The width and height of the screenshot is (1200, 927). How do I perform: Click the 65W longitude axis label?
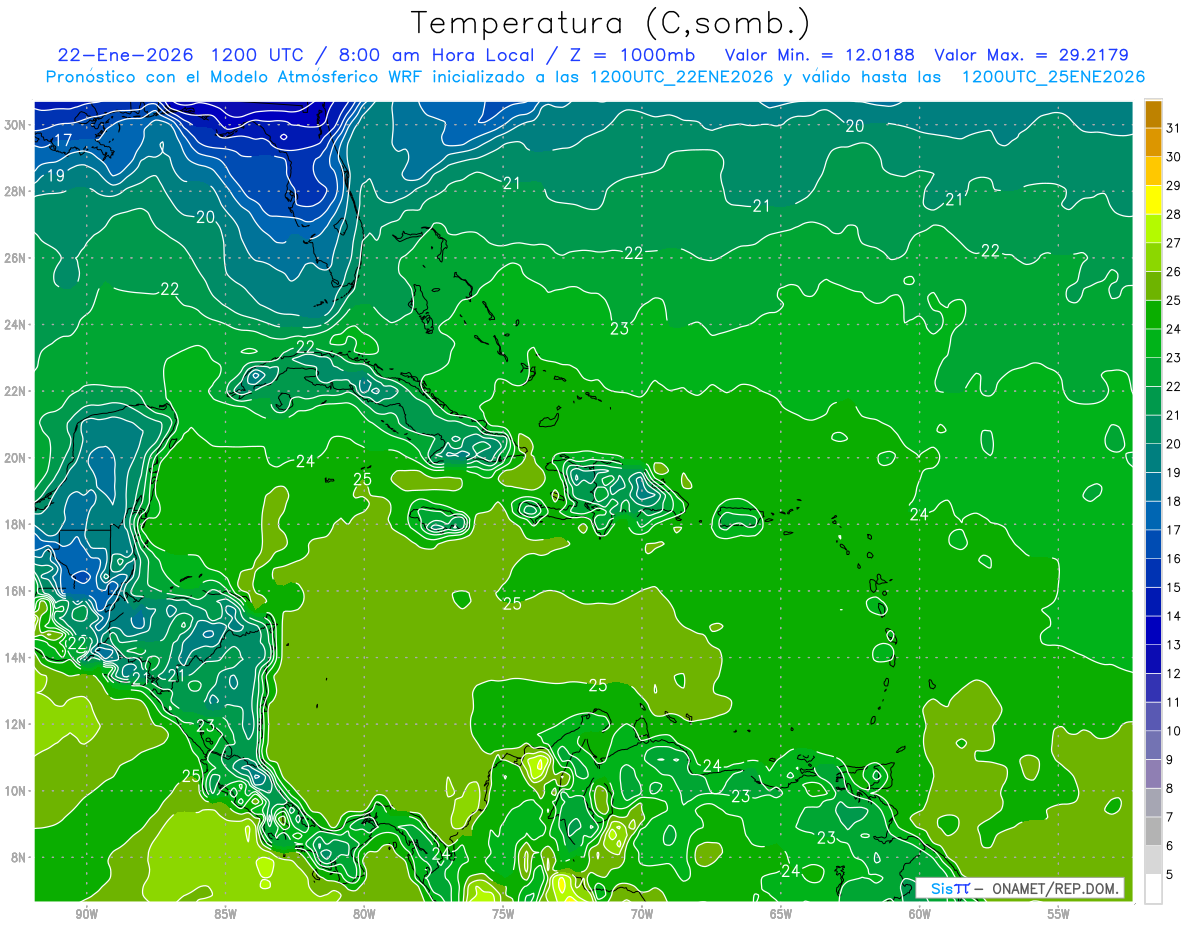(781, 914)
